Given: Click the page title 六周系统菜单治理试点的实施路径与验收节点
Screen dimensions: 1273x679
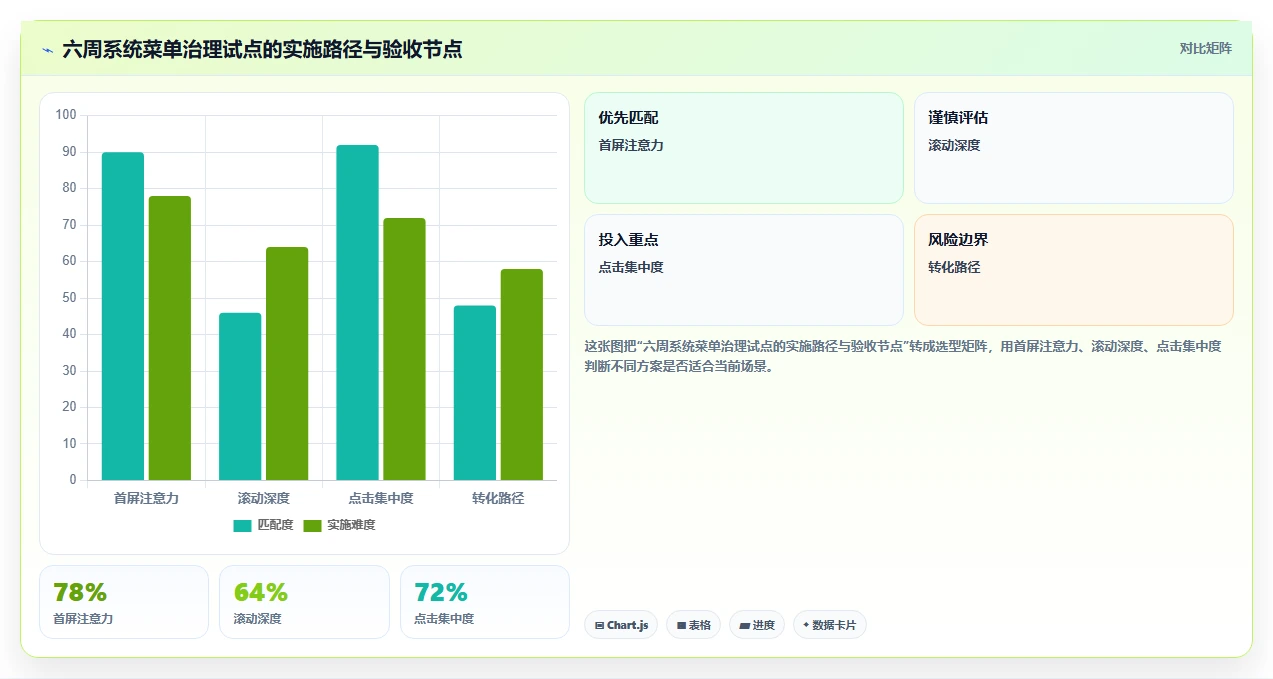Looking at the screenshot, I should (x=262, y=49).
